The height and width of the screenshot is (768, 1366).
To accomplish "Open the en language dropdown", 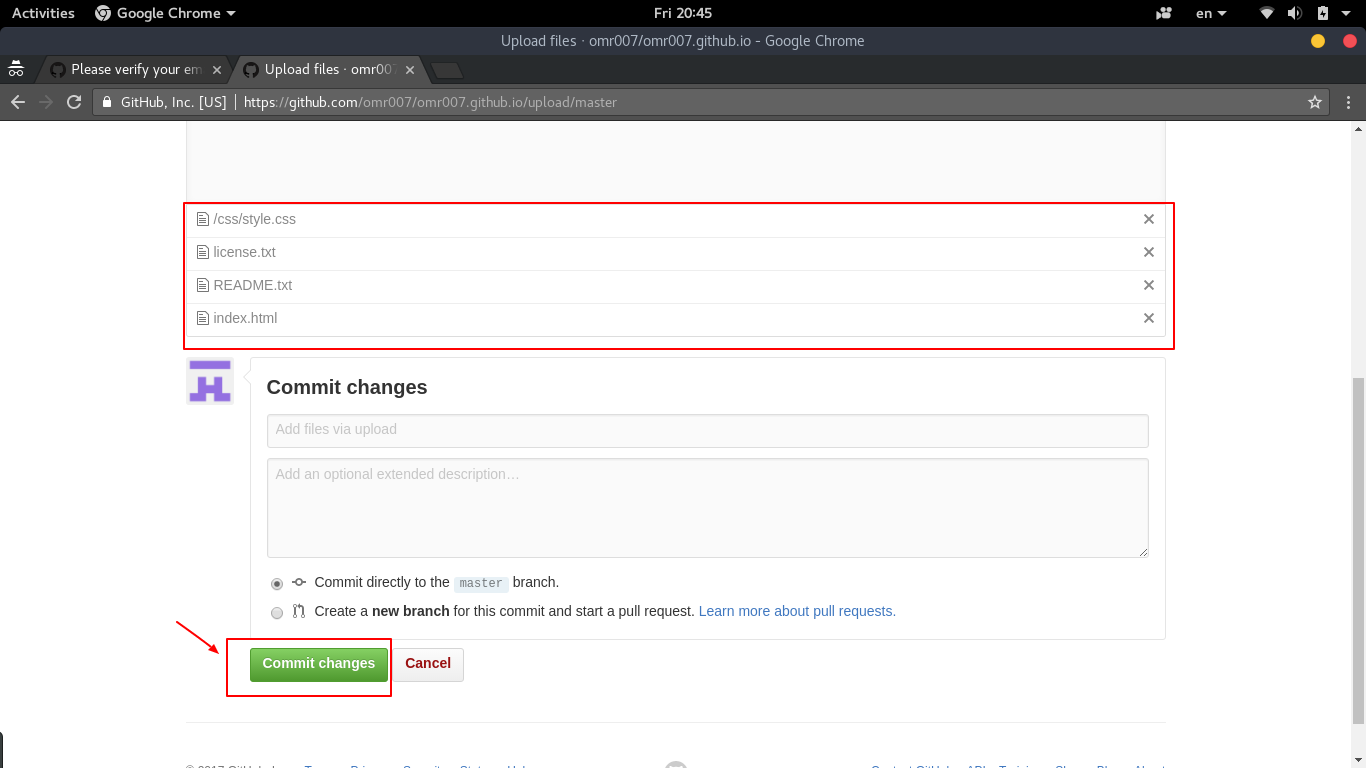I will (x=1210, y=13).
